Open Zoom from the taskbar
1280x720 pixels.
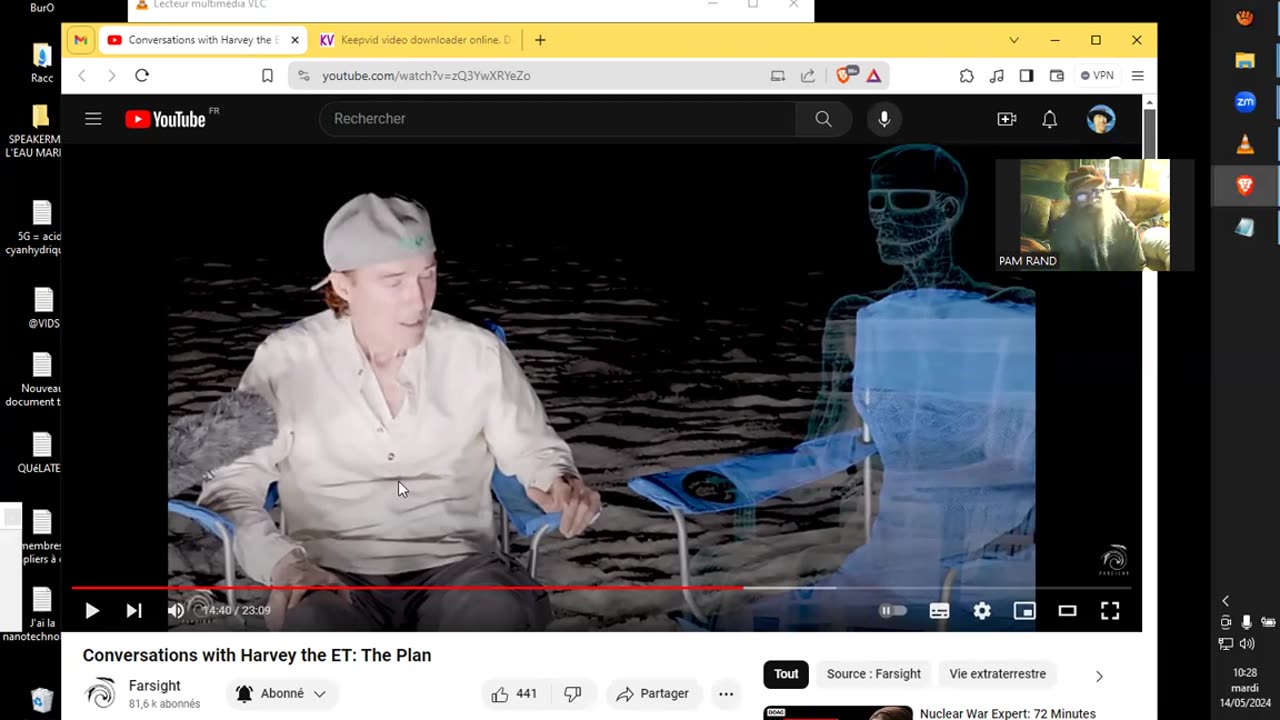[x=1245, y=102]
